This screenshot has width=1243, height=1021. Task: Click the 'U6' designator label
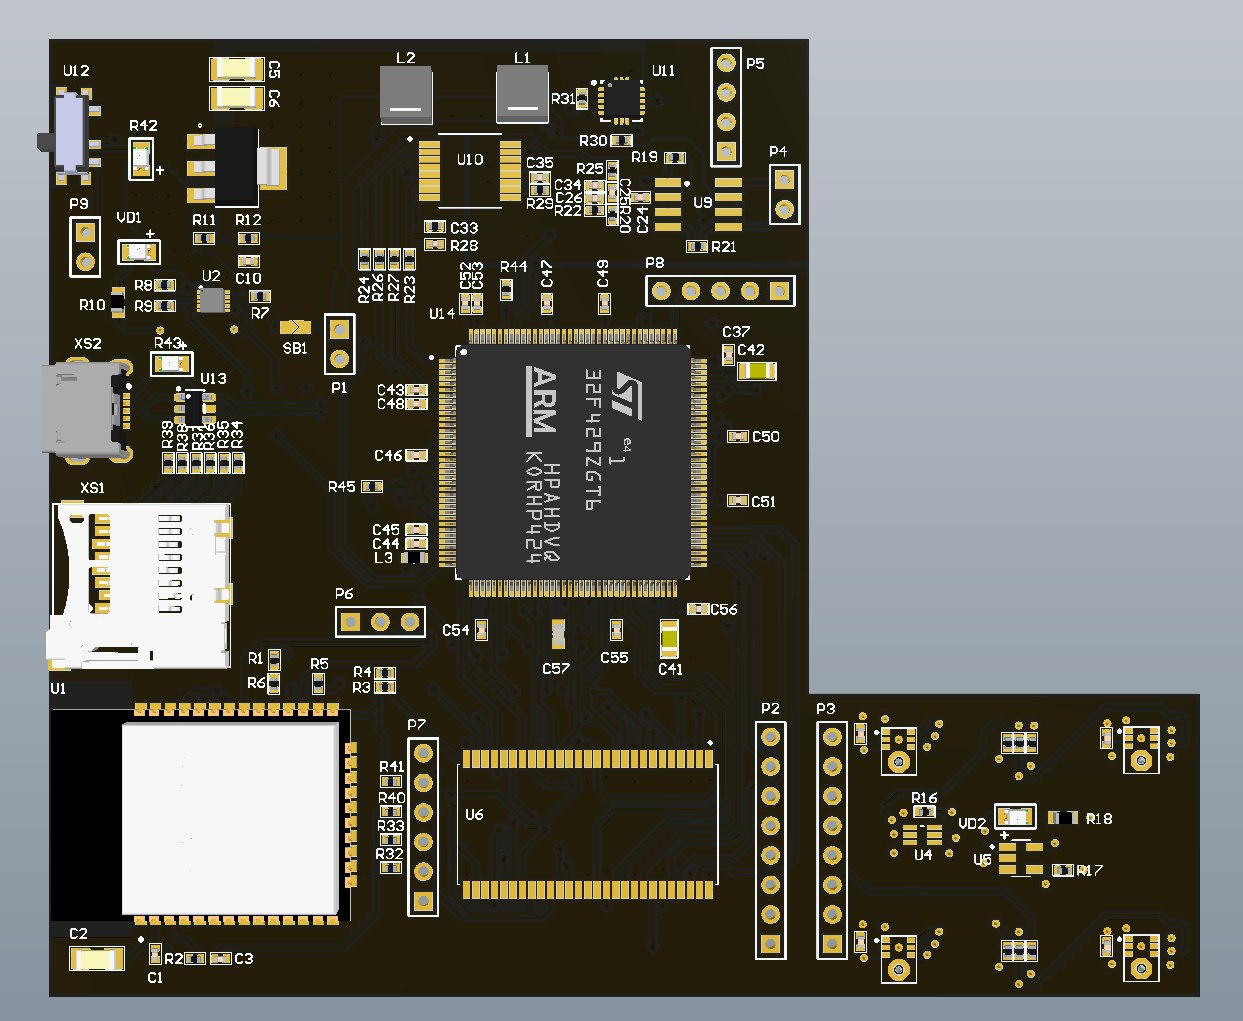(x=474, y=815)
